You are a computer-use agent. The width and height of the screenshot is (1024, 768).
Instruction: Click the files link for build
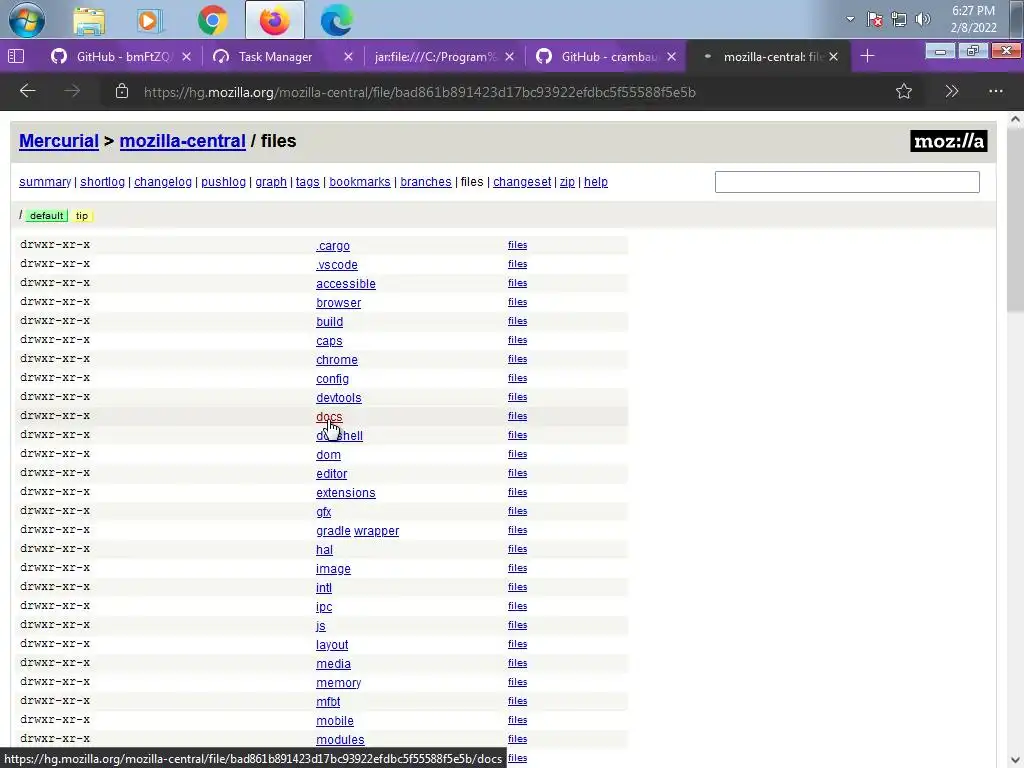pos(517,321)
